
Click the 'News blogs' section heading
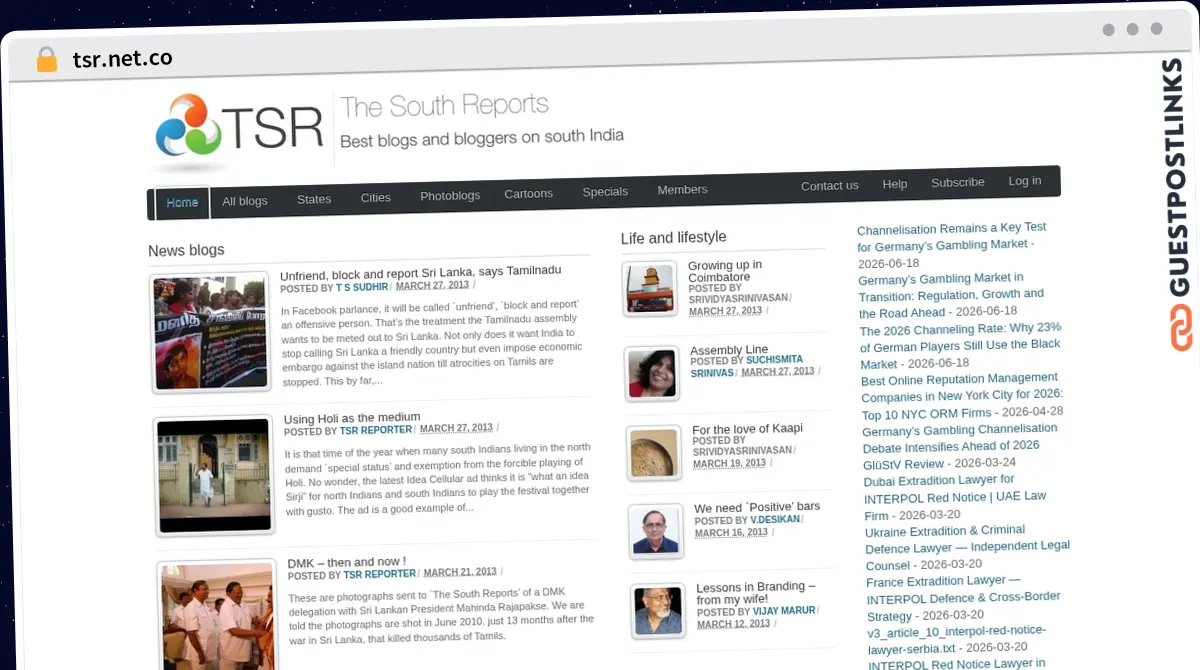tap(186, 250)
